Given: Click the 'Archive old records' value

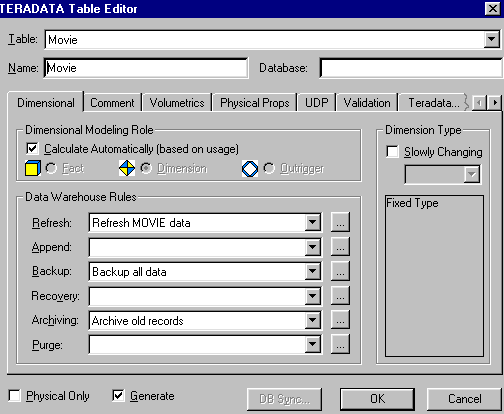Looking at the screenshot, I should click(x=138, y=321).
